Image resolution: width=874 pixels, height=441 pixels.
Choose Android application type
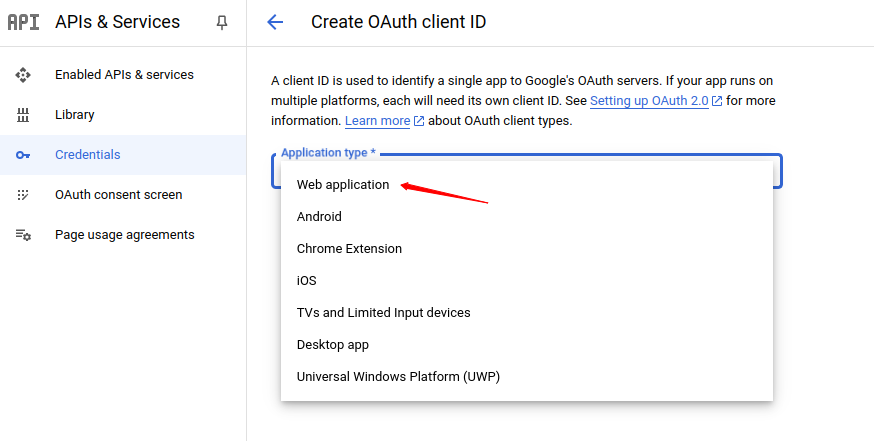[527, 217]
